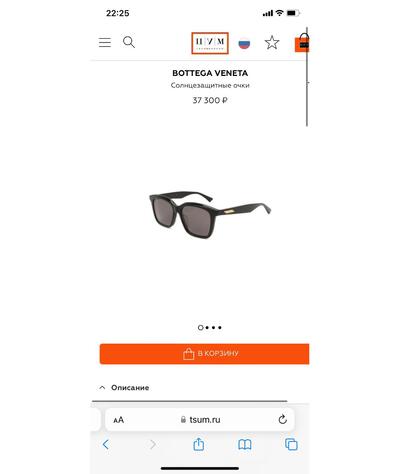The width and height of the screenshot is (400, 474).
Task: Open Safari bookmarks book icon
Action: 245,444
